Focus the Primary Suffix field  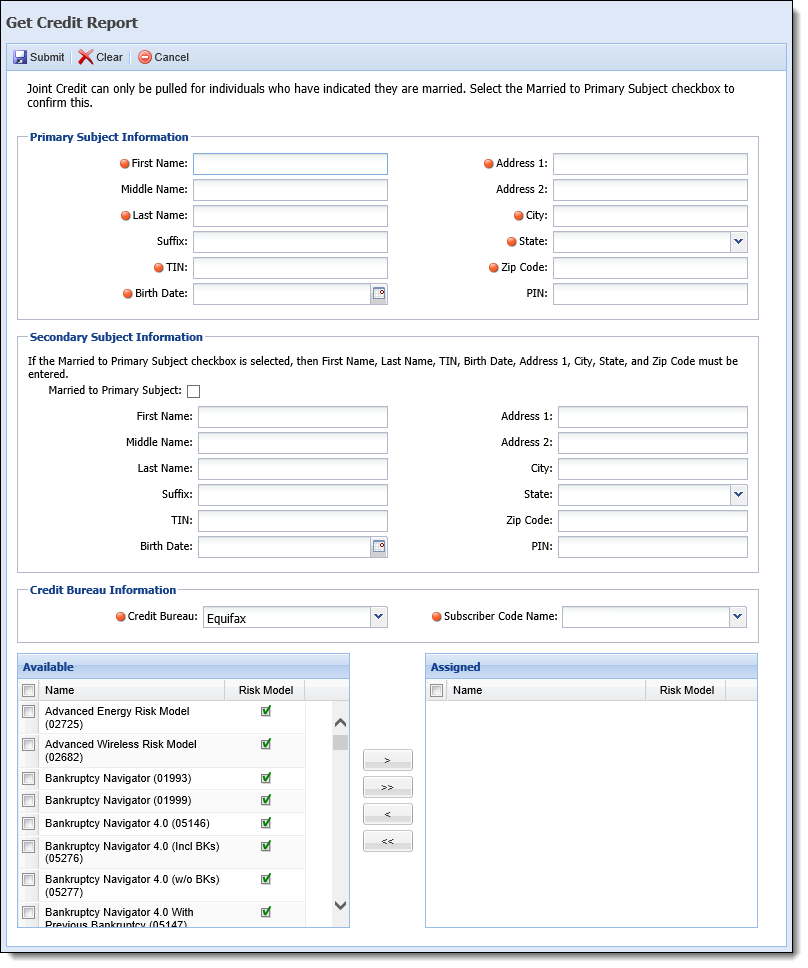pos(290,242)
